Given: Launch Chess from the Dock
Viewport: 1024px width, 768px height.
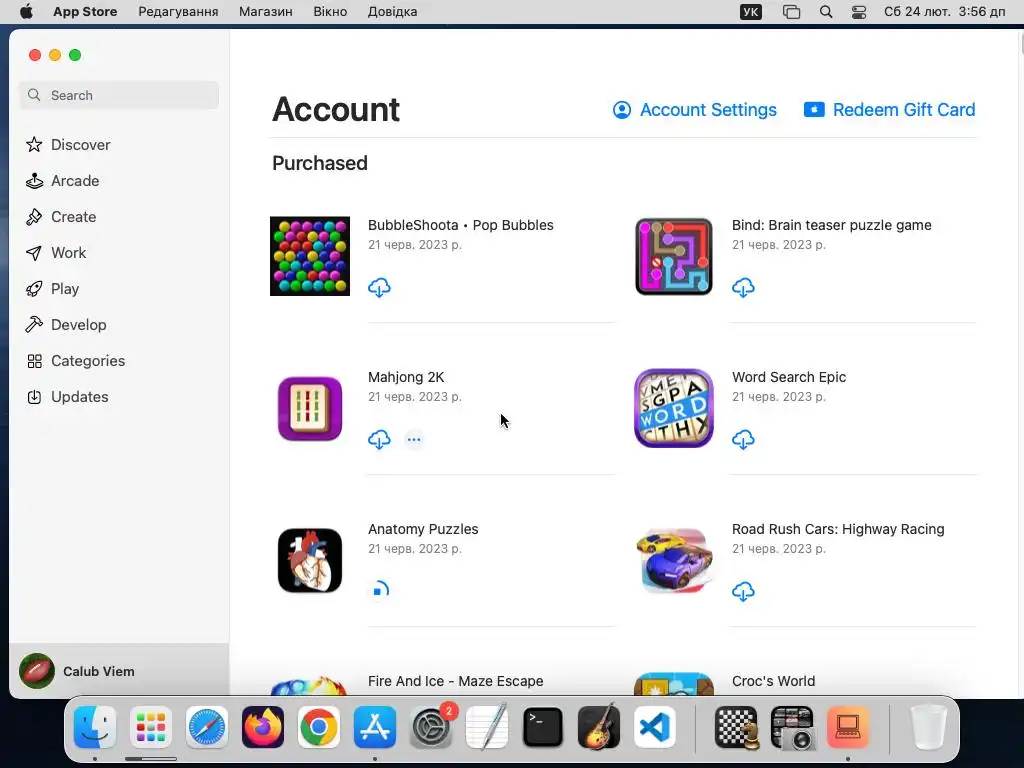Looking at the screenshot, I should (x=737, y=727).
